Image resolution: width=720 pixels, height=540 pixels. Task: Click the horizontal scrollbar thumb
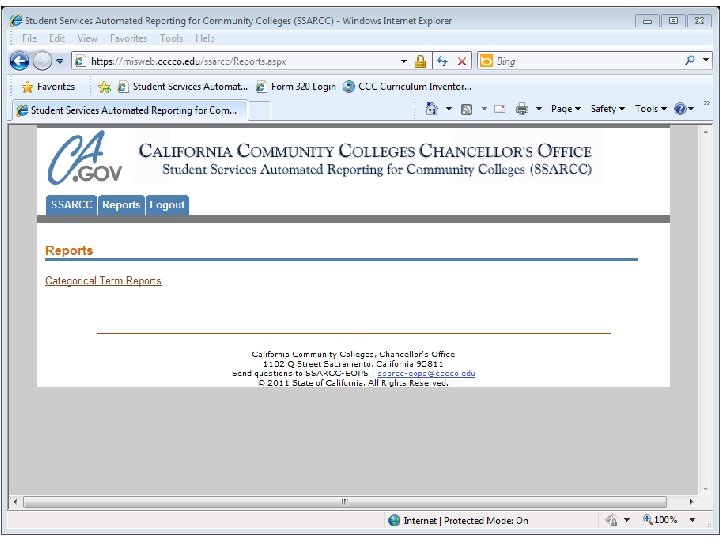[345, 502]
